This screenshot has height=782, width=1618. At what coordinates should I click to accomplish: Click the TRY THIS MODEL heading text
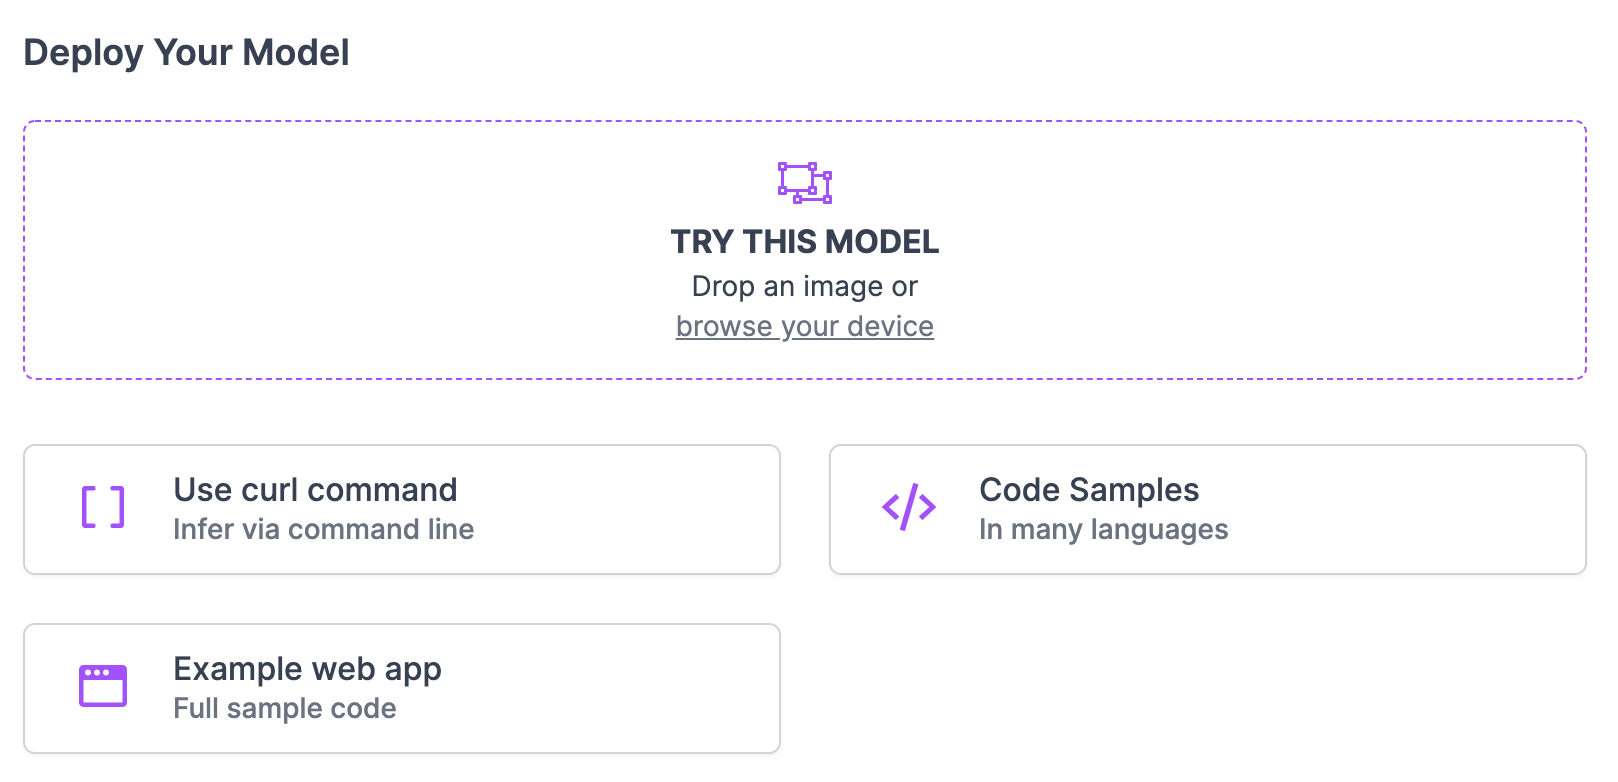[x=805, y=242]
